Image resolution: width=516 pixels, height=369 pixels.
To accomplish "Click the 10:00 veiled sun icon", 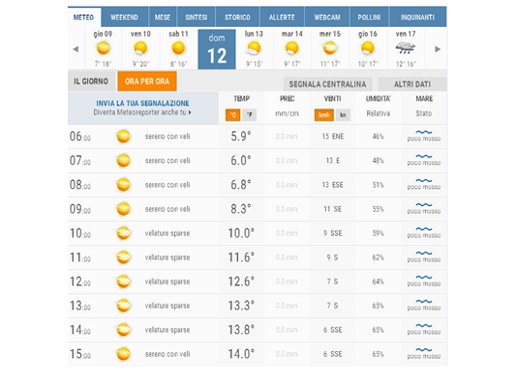I will (x=123, y=233).
